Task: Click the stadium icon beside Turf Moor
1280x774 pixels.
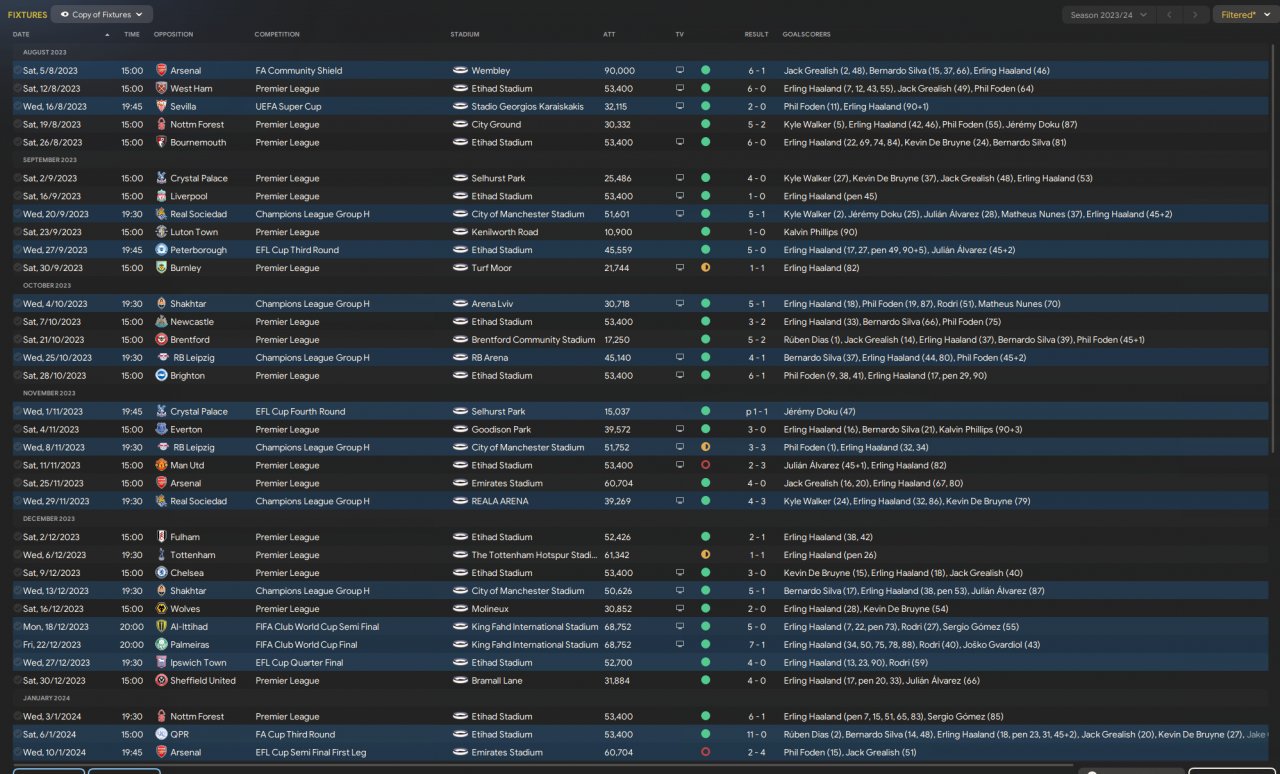Action: pos(460,268)
